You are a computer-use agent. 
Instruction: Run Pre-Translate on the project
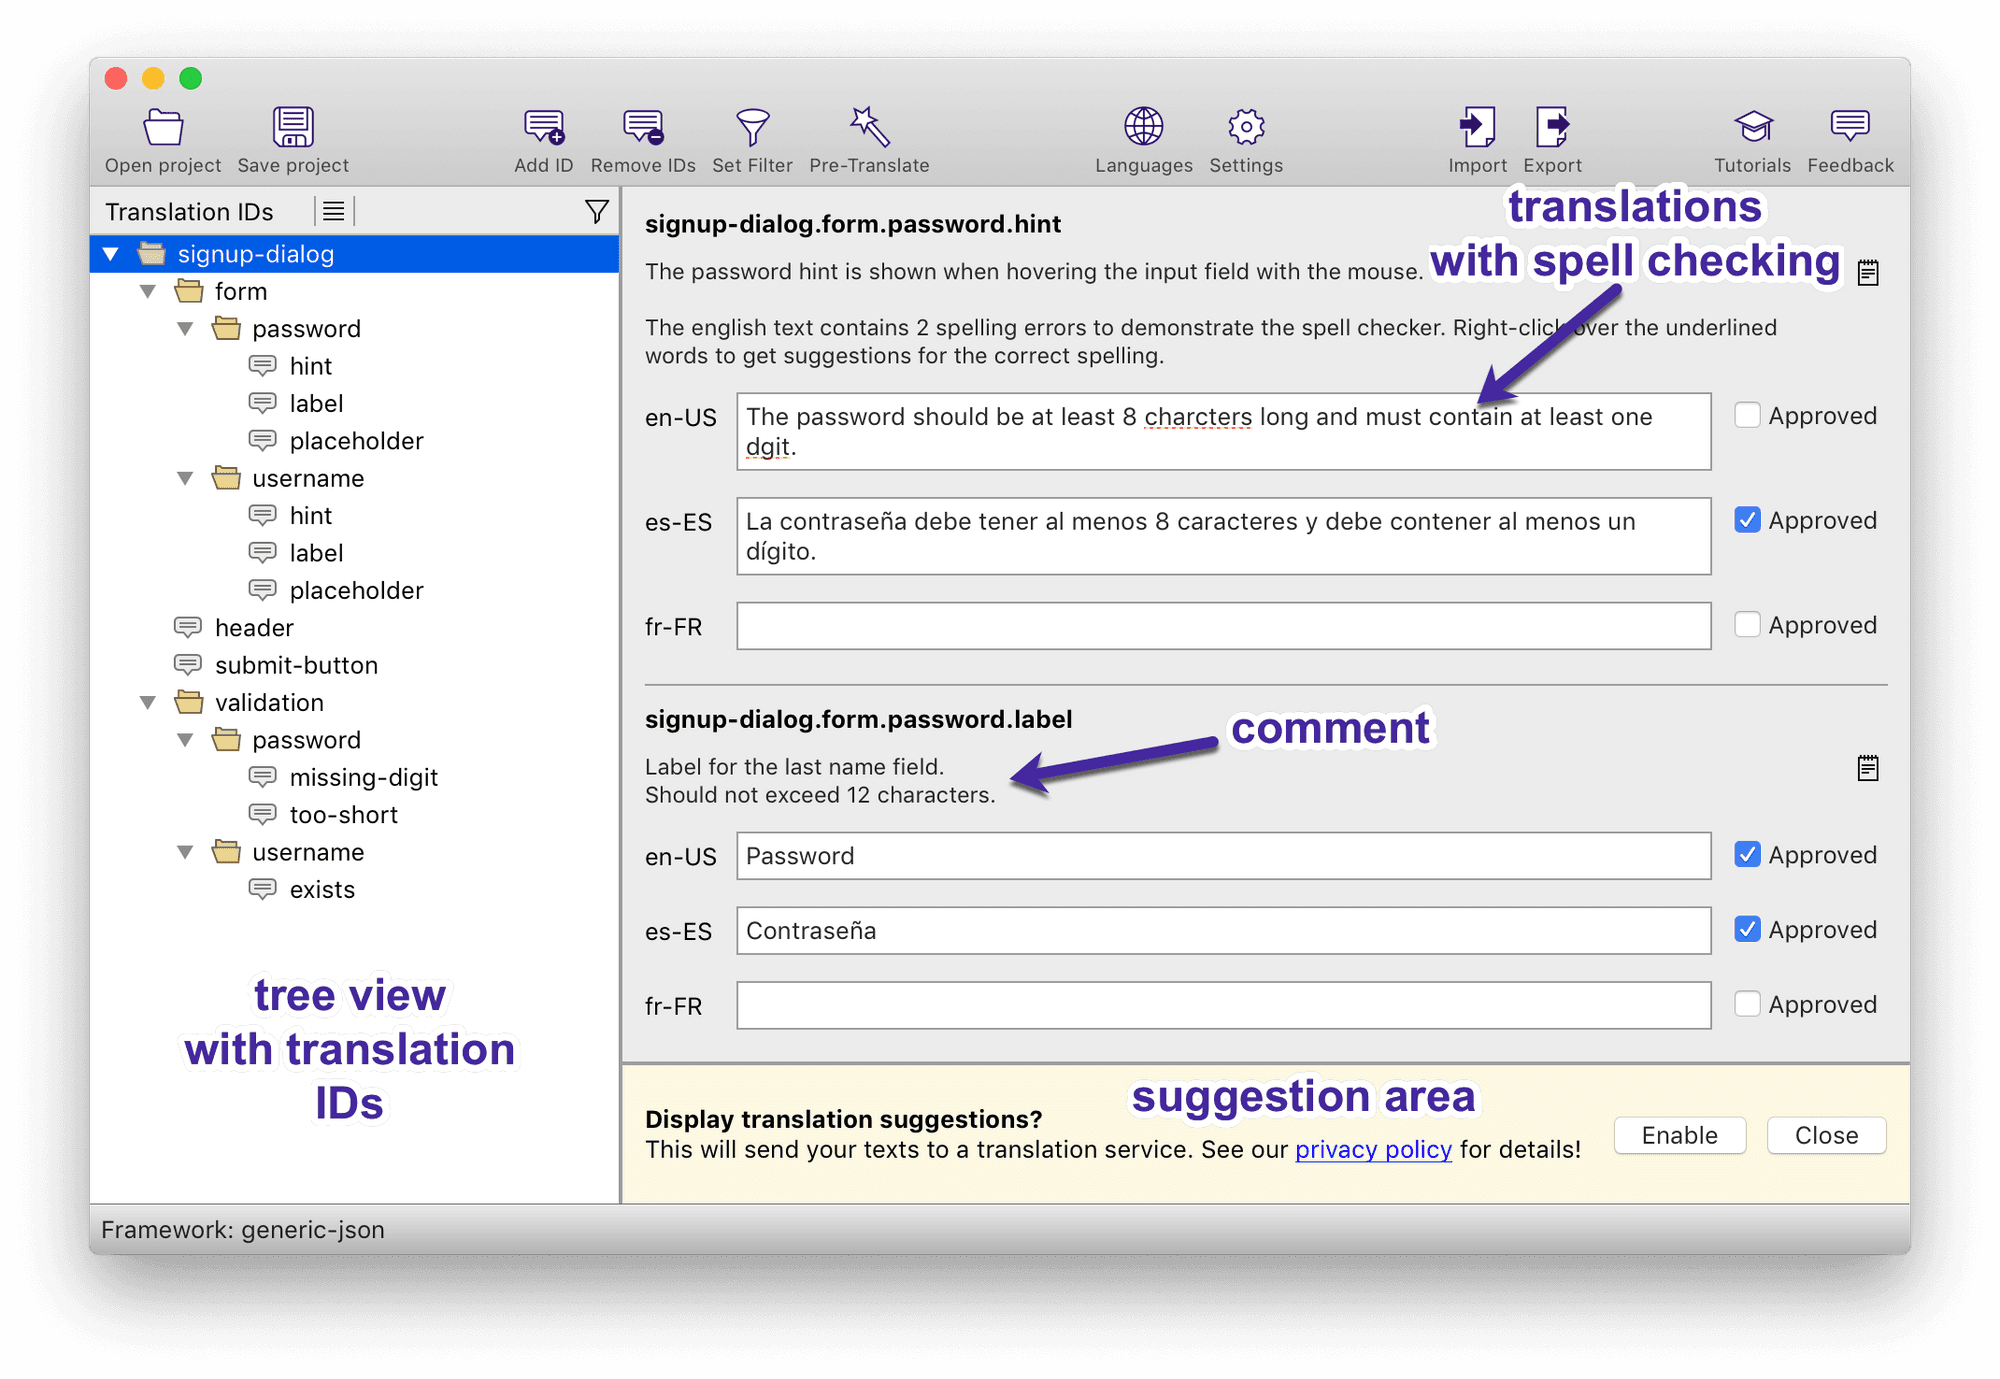(x=868, y=135)
